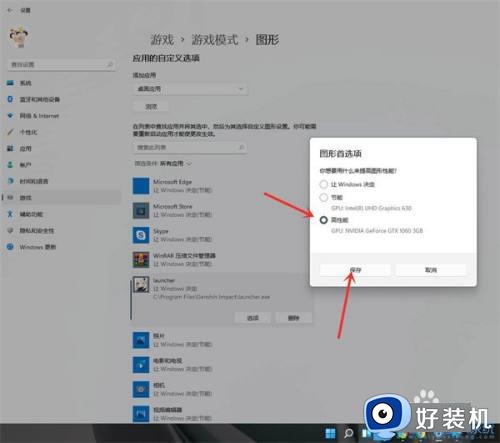The width and height of the screenshot is (500, 443).
Task: Click the Microsoft Store app icon
Action: click(141, 210)
